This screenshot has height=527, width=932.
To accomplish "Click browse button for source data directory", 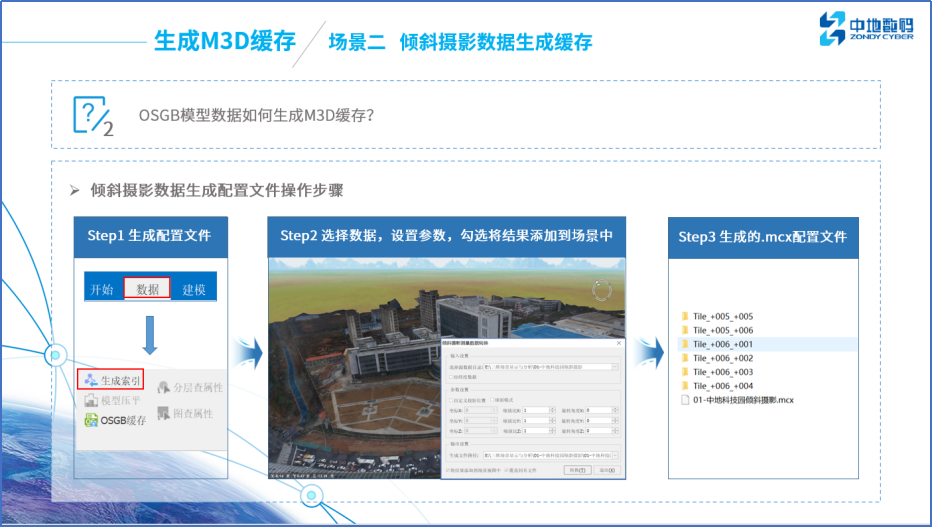I will coord(615,367).
